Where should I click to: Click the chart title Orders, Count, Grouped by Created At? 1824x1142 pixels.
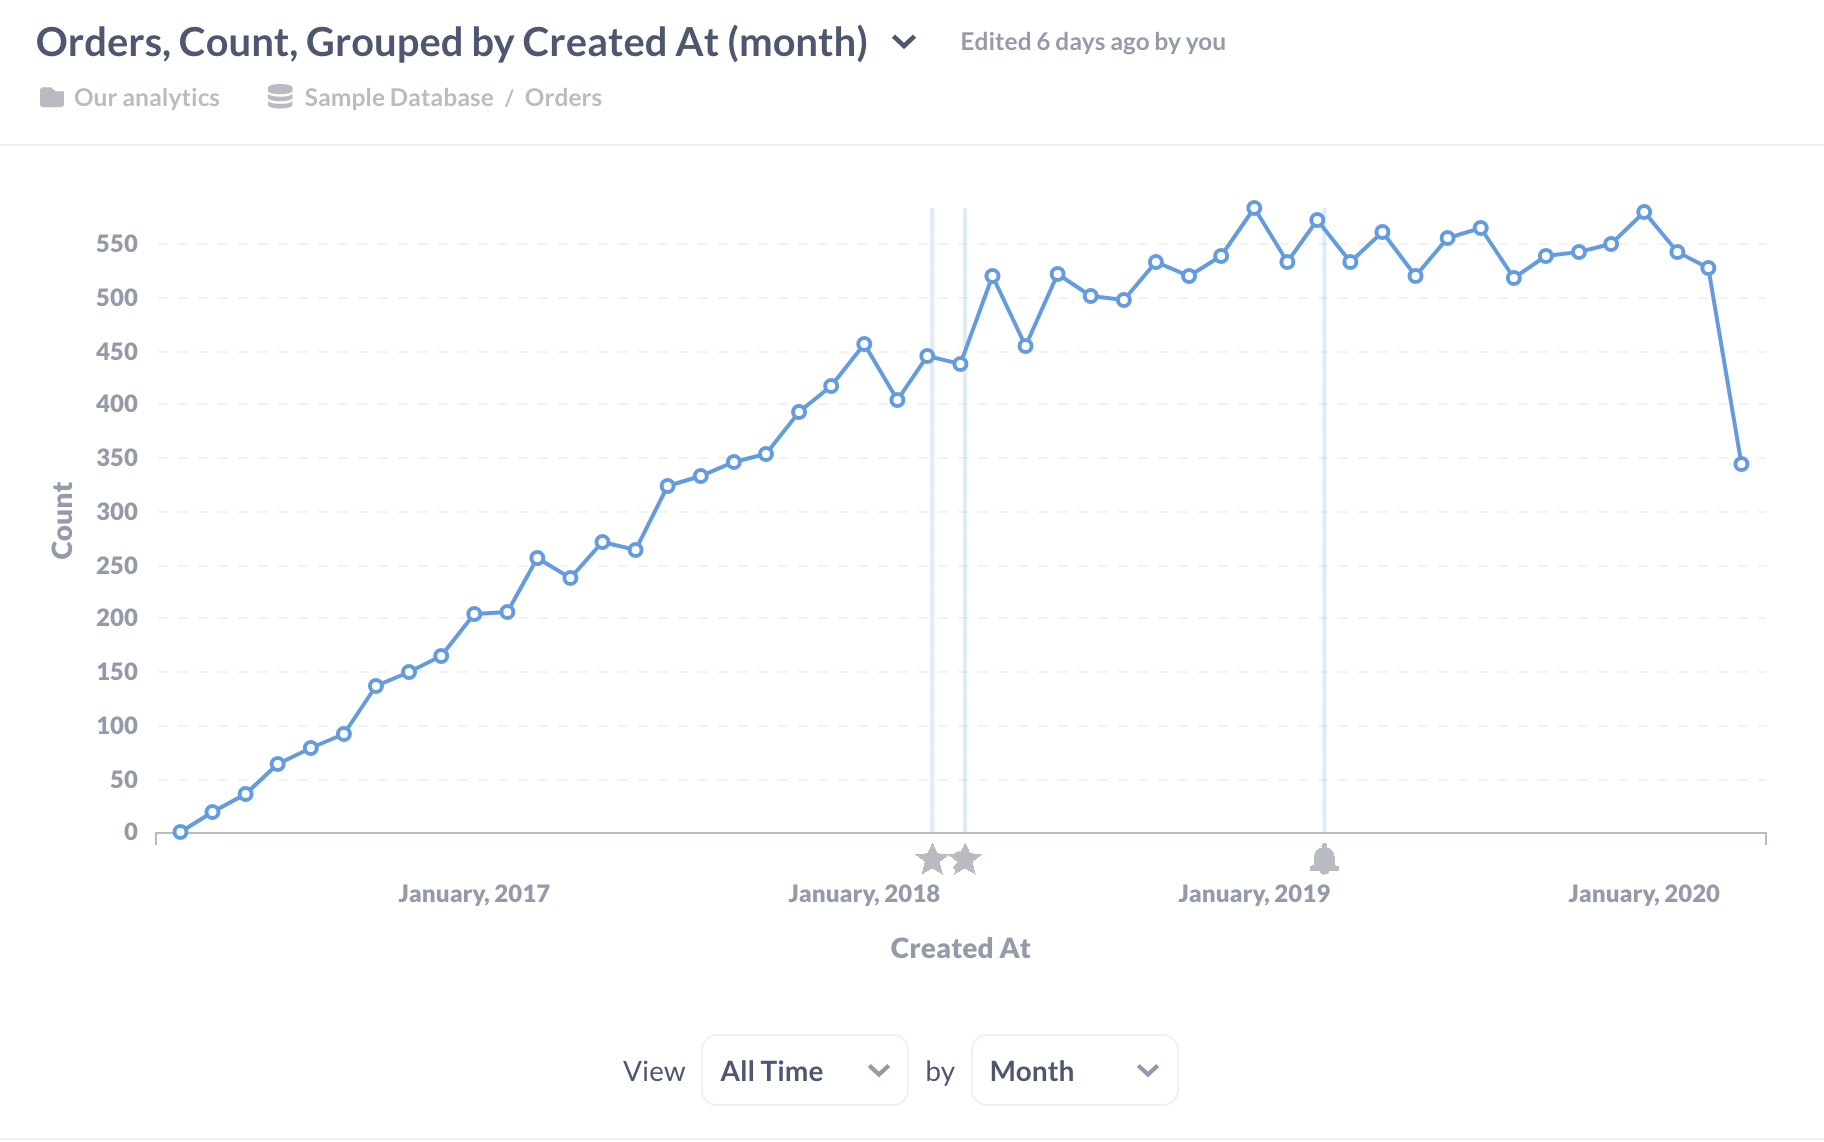pyautogui.click(x=450, y=42)
